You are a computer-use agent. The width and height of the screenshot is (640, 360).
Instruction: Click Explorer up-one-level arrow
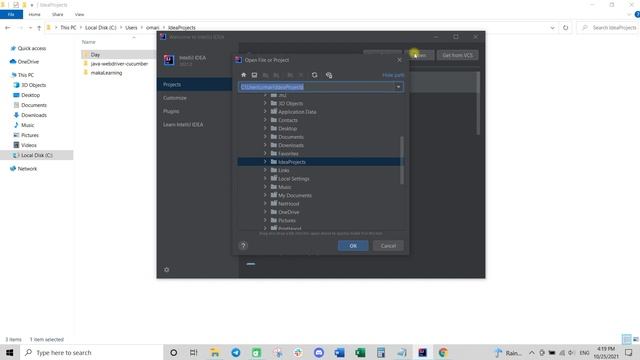coord(39,28)
